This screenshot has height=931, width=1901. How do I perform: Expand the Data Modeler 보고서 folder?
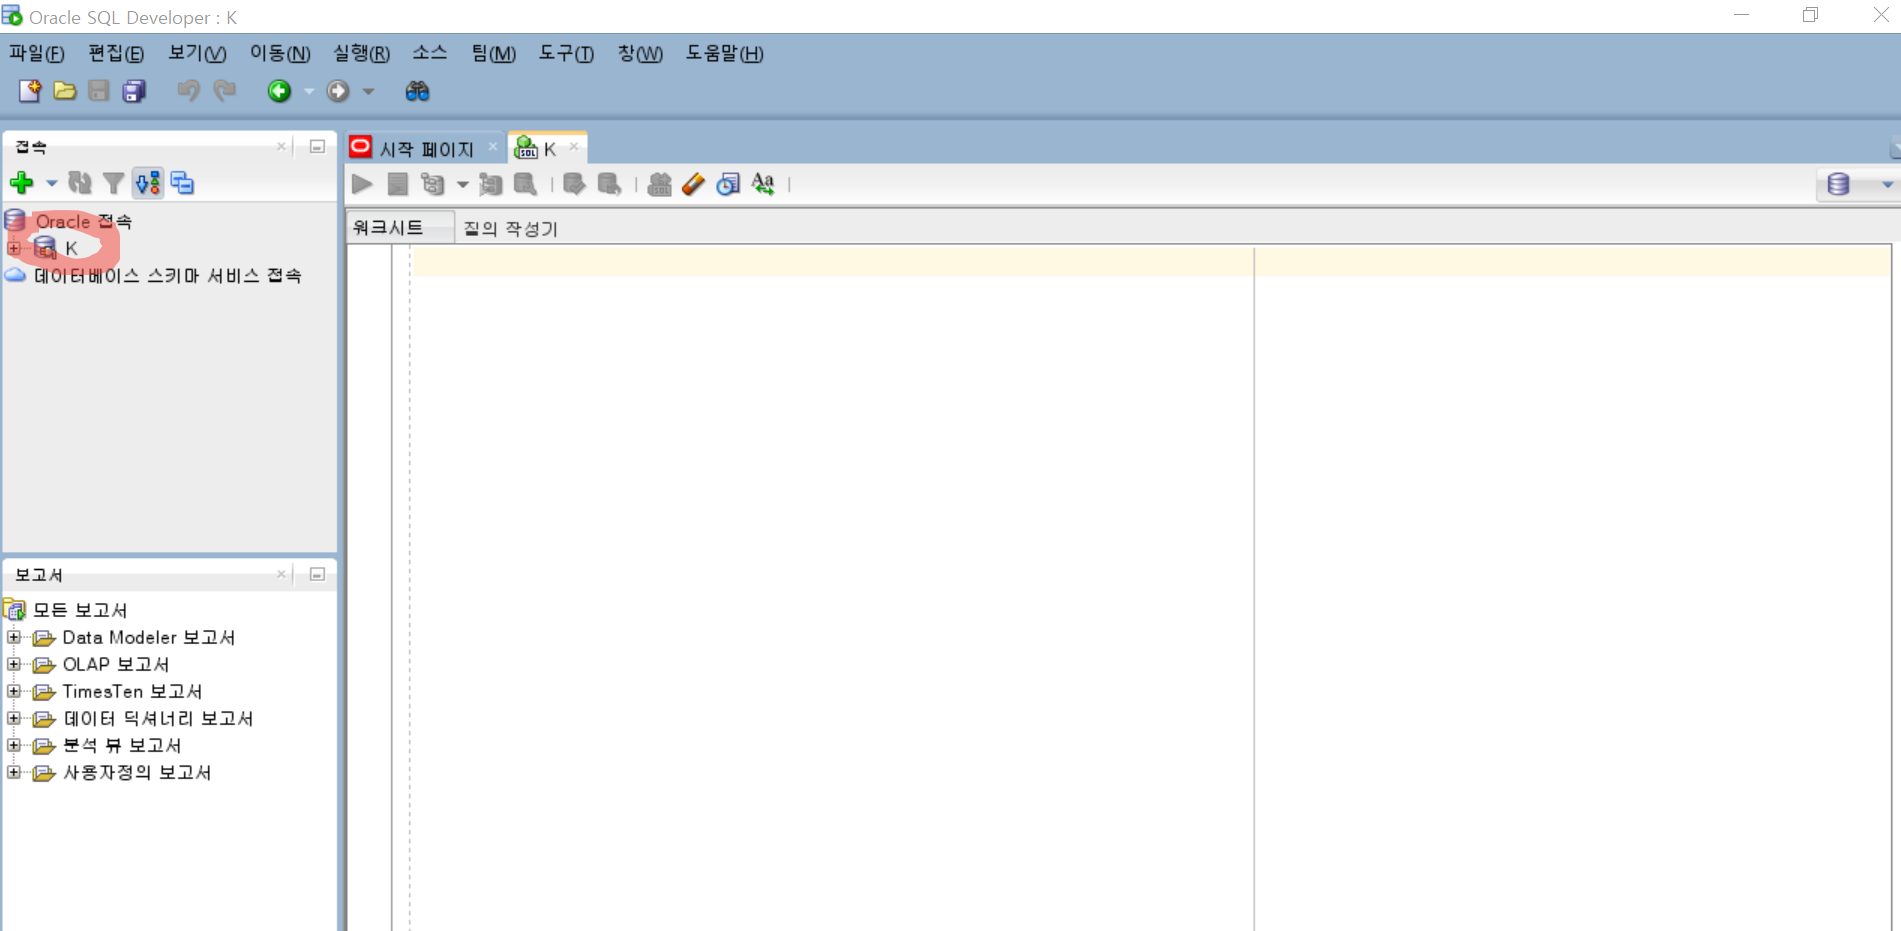tap(13, 637)
